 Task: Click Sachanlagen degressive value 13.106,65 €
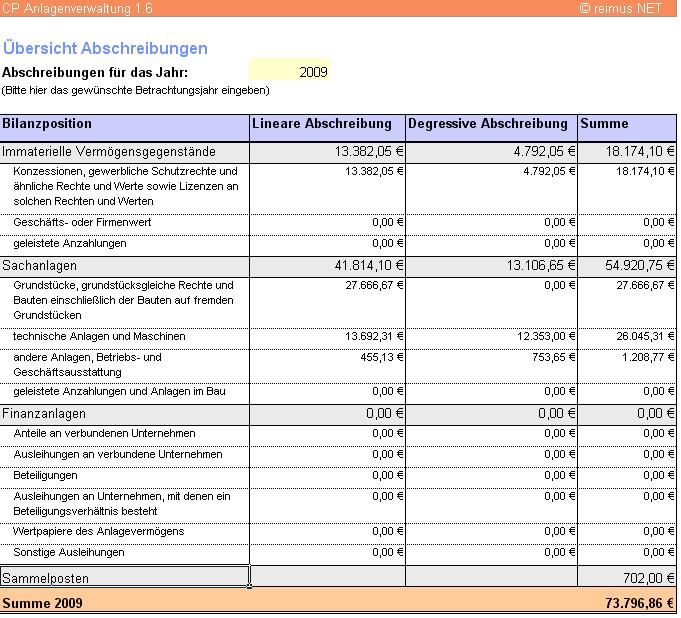[541, 265]
